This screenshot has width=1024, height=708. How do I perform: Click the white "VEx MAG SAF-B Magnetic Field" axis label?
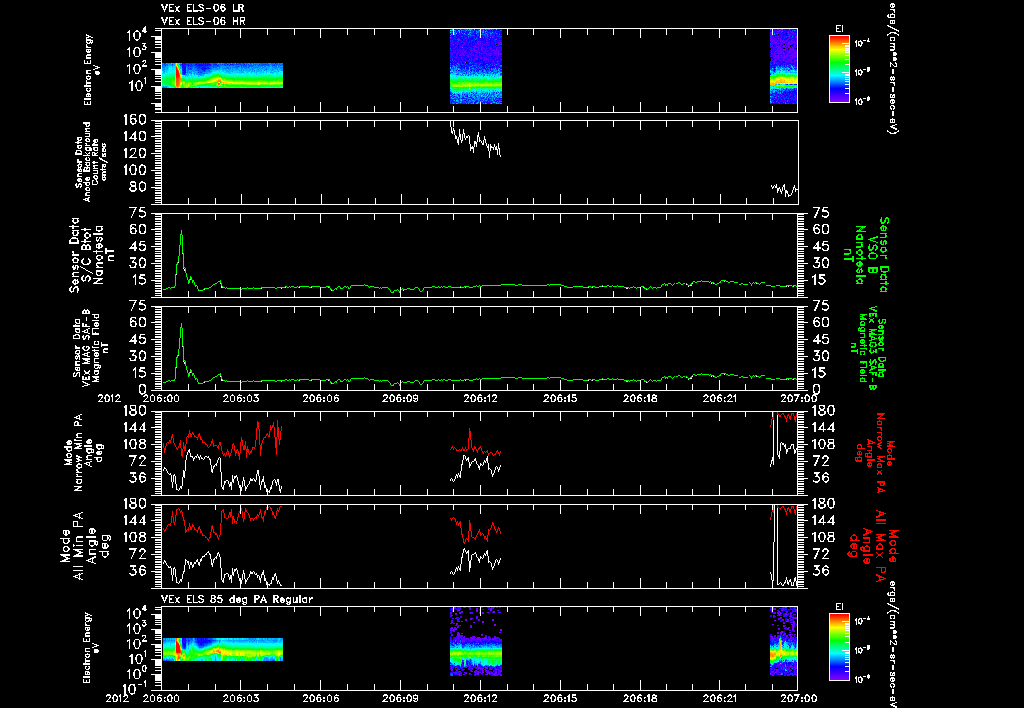pyautogui.click(x=91, y=346)
